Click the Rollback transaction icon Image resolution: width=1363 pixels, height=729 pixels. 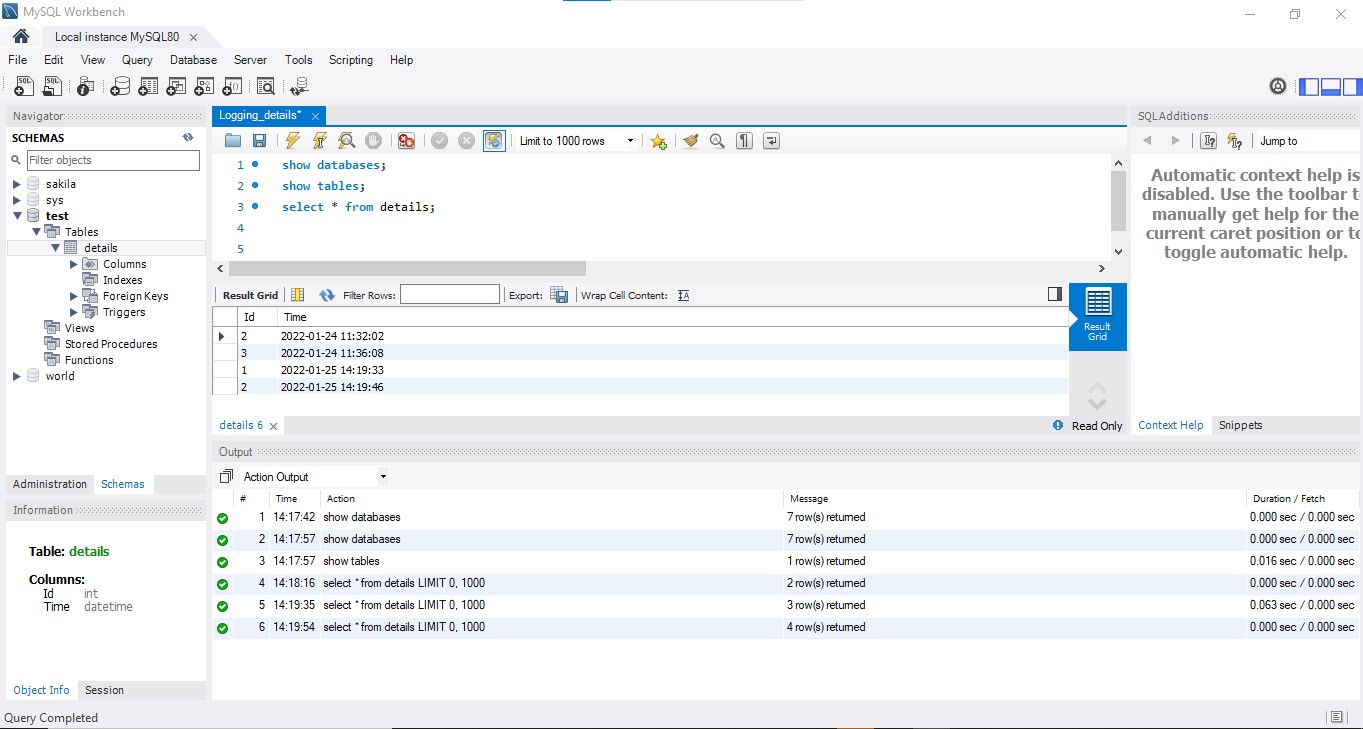tap(466, 141)
